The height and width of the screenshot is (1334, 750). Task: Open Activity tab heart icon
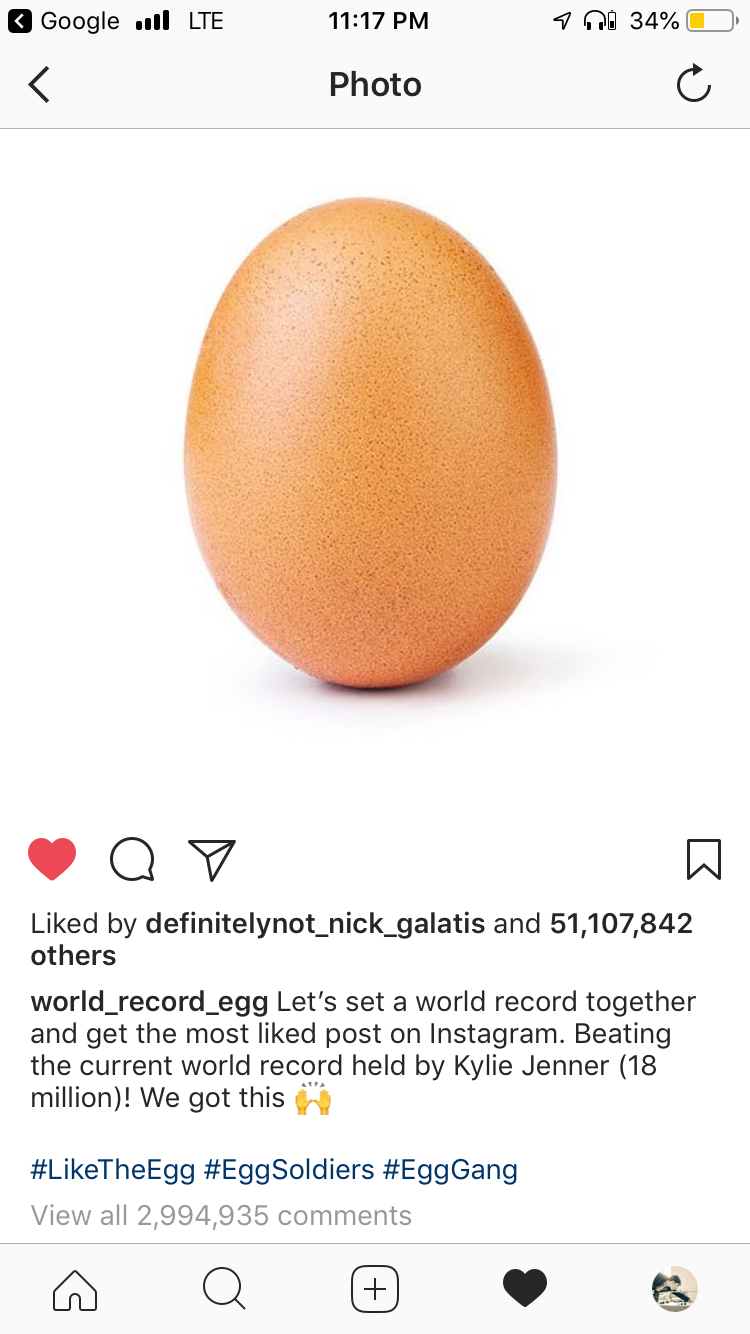525,1289
